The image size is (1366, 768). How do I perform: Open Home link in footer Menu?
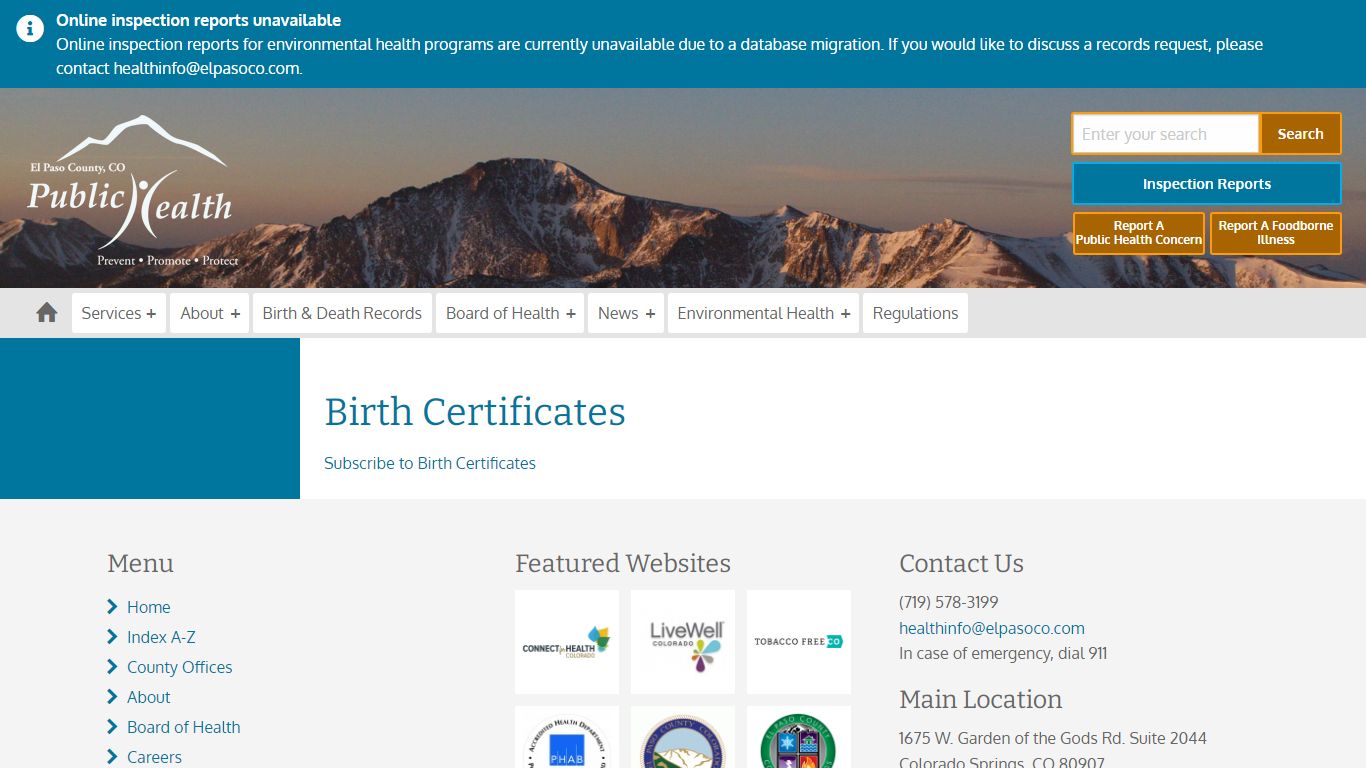coord(148,607)
